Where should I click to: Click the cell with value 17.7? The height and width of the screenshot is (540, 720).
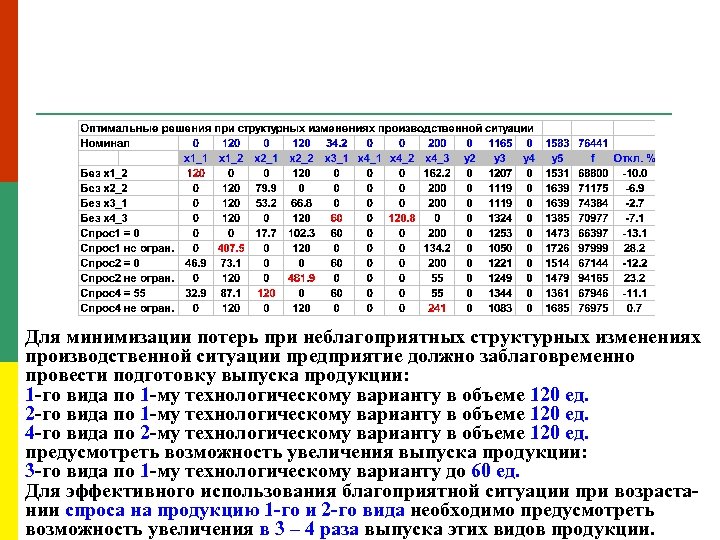coord(266,233)
